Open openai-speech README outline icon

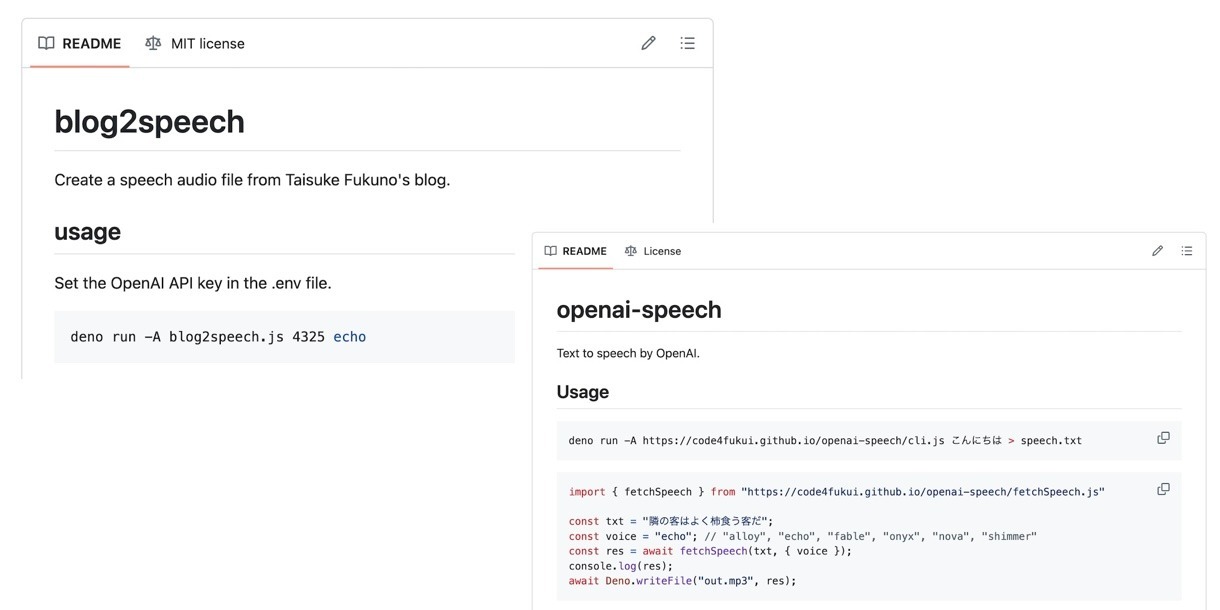(x=1186, y=251)
